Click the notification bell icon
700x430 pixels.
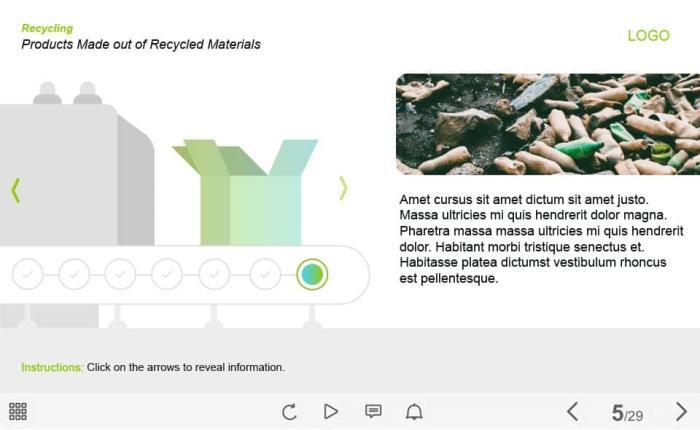414,411
